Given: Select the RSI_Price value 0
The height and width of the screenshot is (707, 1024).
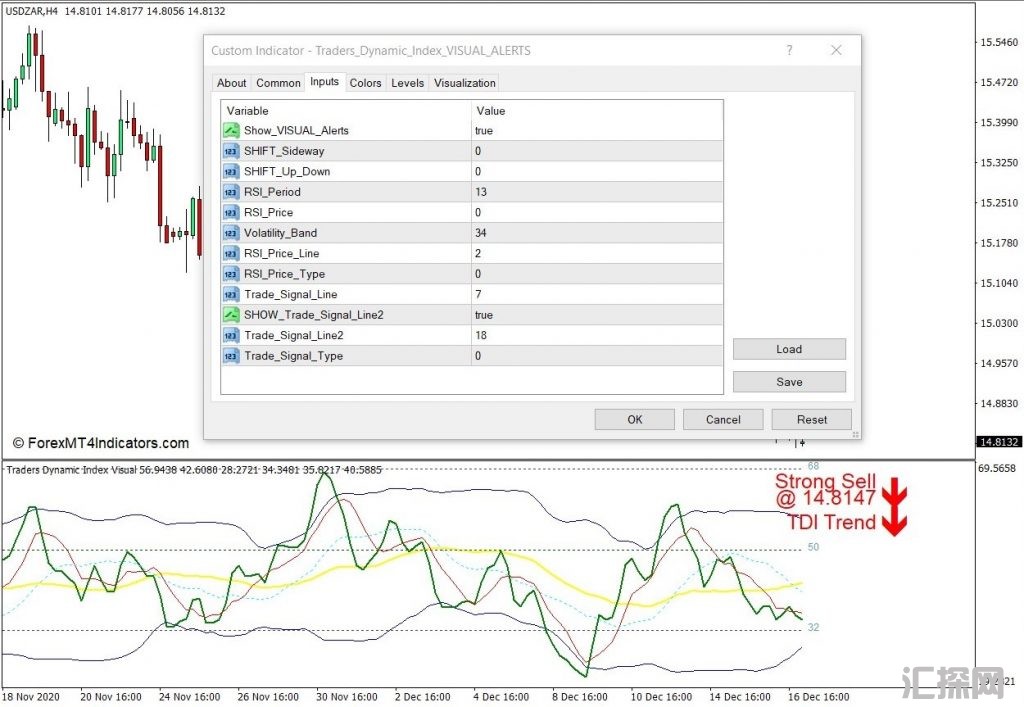Looking at the screenshot, I should click(x=478, y=213).
